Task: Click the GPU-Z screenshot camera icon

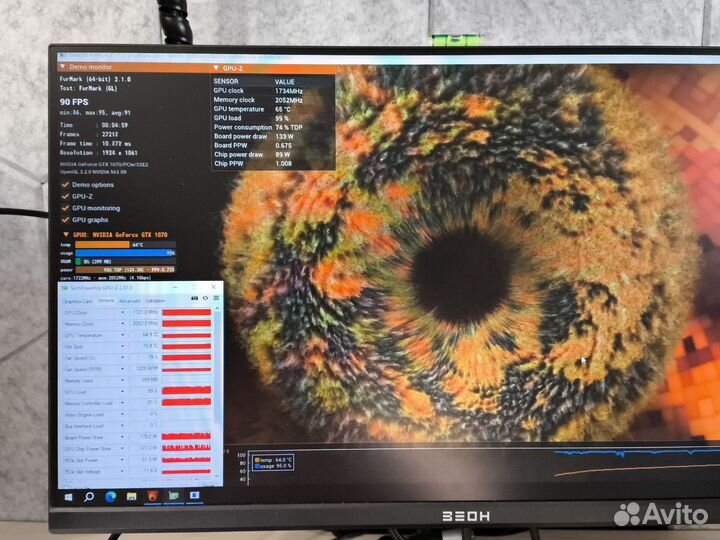Action: coord(193,300)
